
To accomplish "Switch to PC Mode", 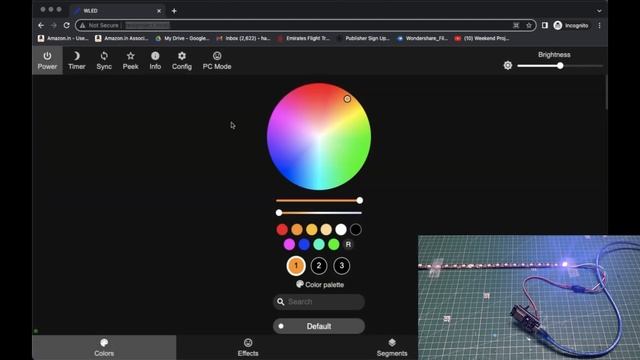I will click(x=217, y=60).
